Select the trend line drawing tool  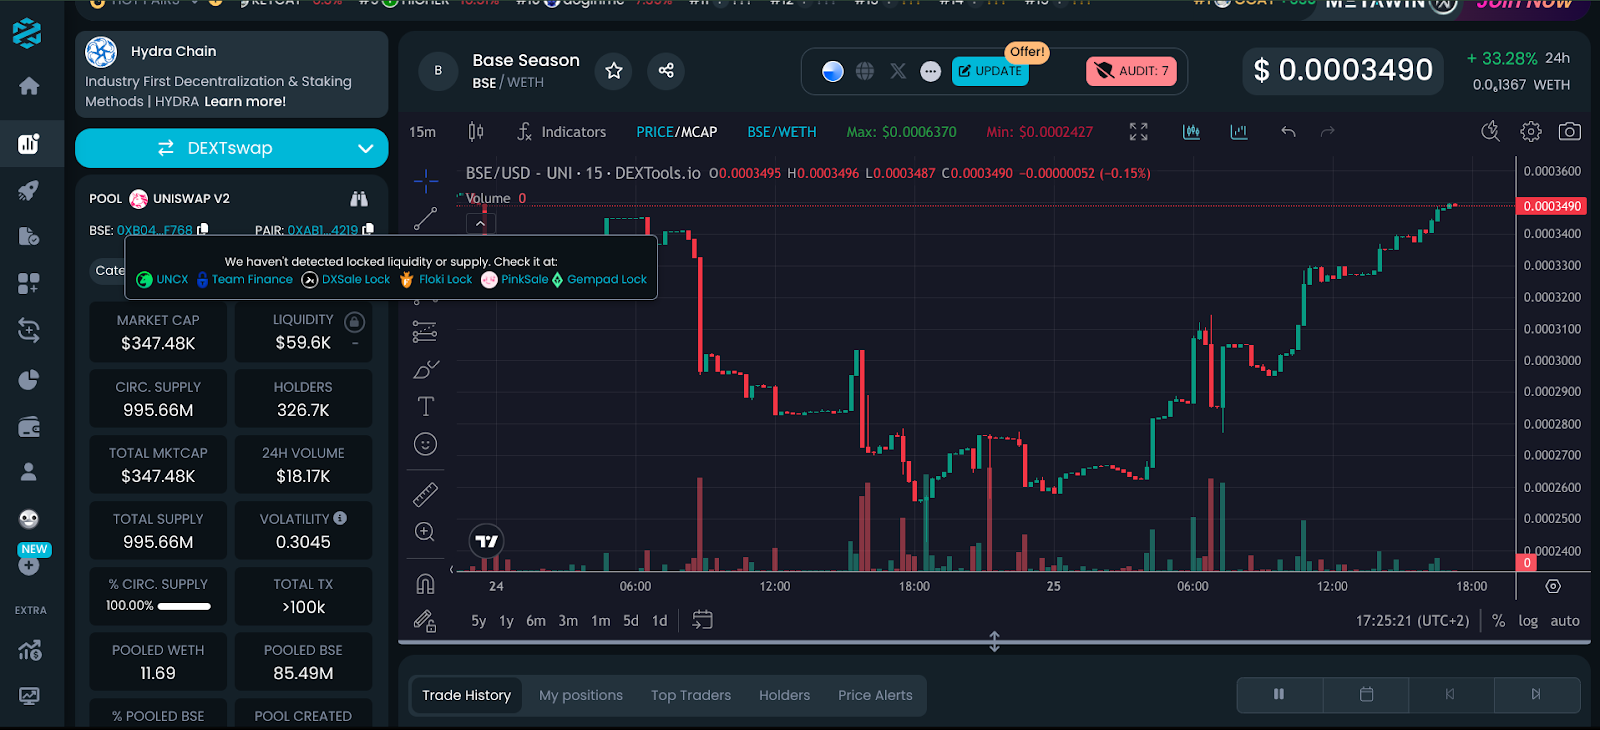click(x=425, y=218)
